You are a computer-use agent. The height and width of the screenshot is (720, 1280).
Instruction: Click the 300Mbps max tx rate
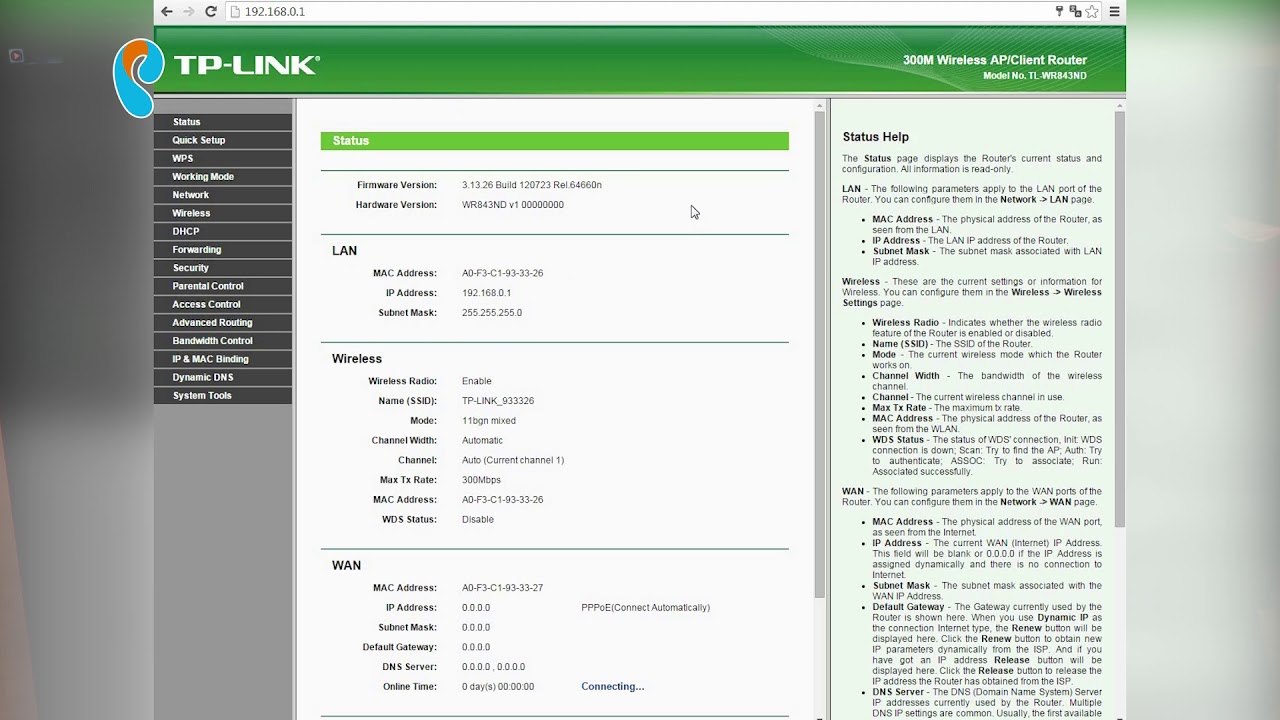pyautogui.click(x=481, y=480)
